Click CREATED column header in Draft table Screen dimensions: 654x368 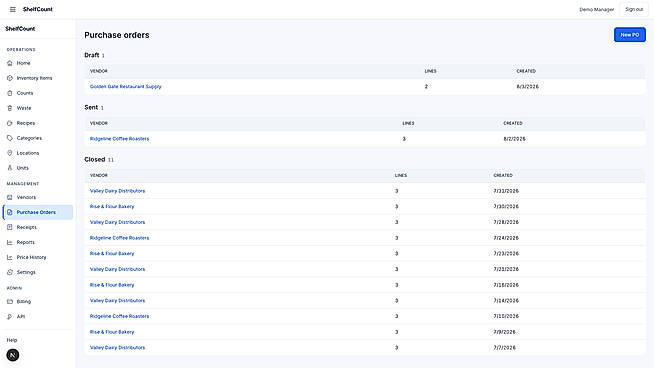pos(526,71)
